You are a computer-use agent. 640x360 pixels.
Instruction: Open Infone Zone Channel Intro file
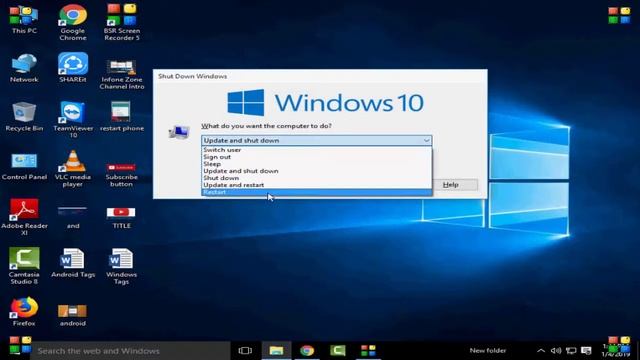click(x=122, y=74)
